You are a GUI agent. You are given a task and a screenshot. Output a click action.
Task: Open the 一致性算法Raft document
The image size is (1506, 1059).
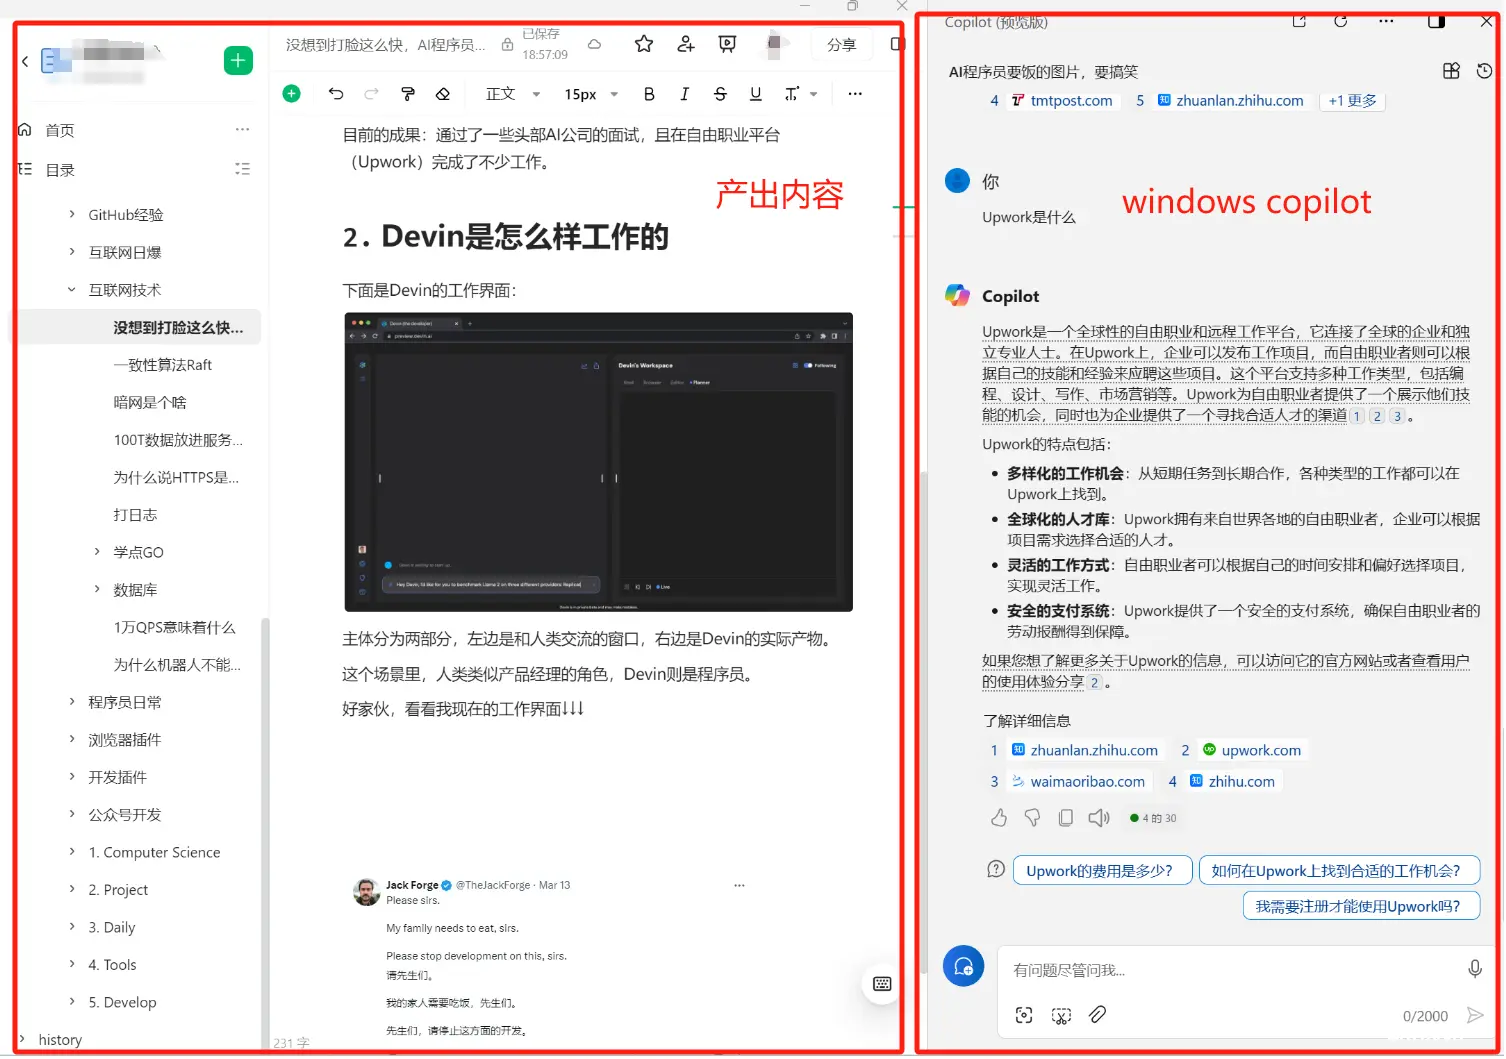click(163, 365)
